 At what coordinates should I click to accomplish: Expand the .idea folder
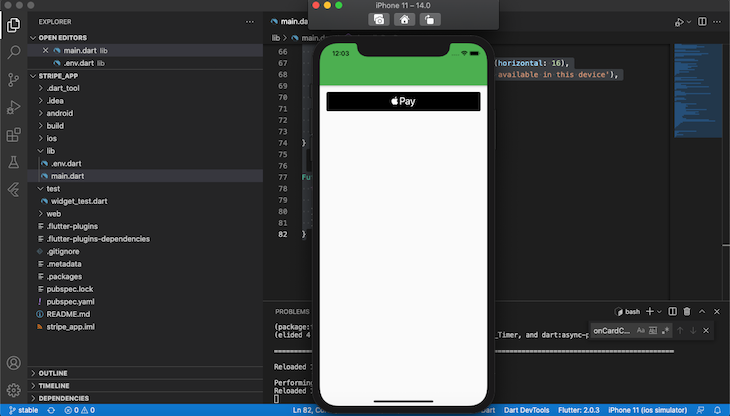55,101
